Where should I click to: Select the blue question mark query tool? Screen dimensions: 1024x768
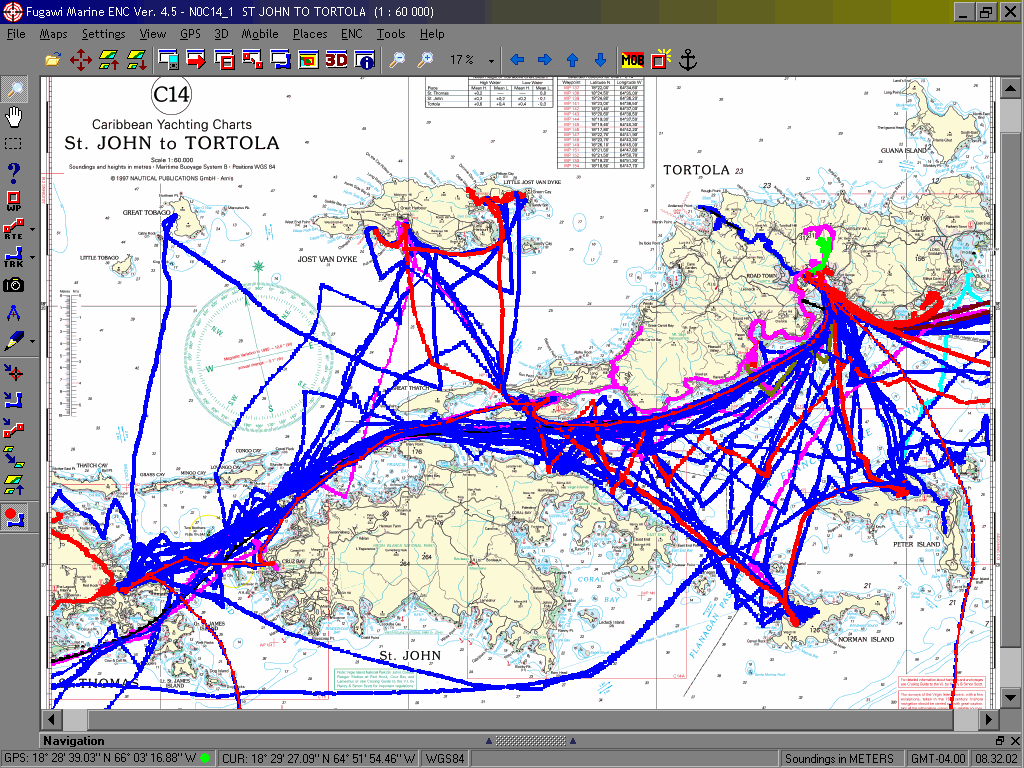point(14,172)
